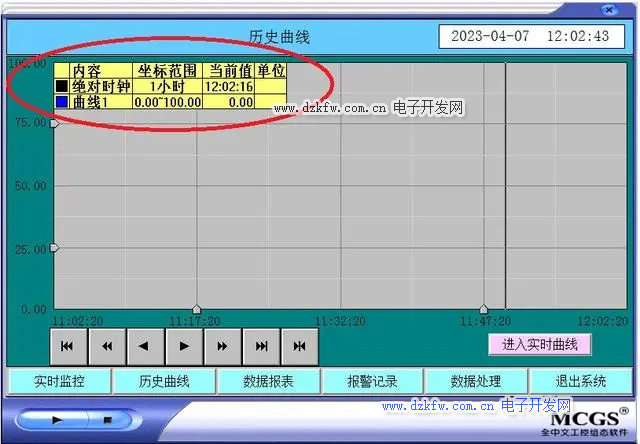Step the curve backward one page
640x444 pixels.
click(145, 346)
